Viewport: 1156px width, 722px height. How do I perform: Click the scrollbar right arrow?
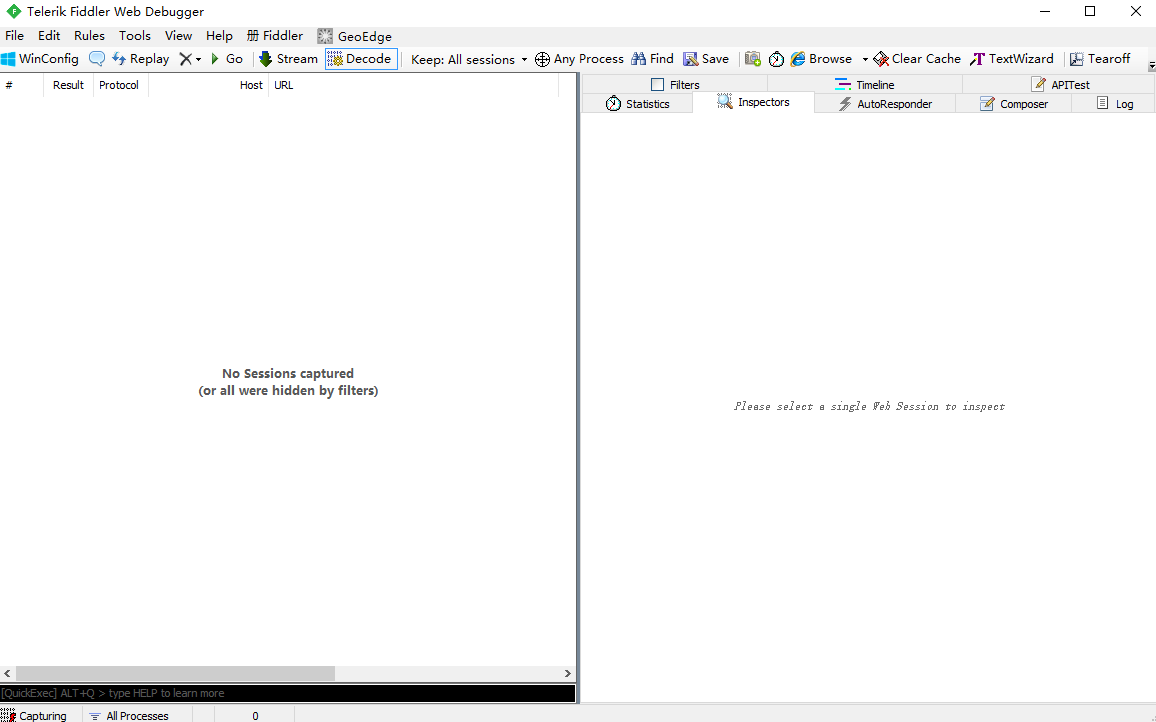coord(568,673)
